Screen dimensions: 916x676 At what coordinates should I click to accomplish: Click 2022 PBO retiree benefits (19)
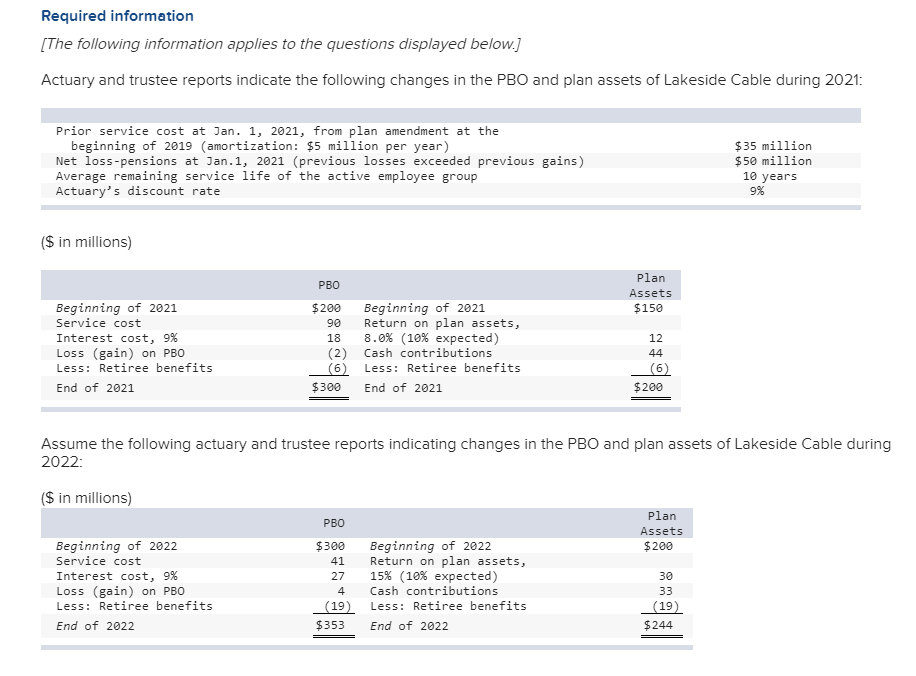338,606
